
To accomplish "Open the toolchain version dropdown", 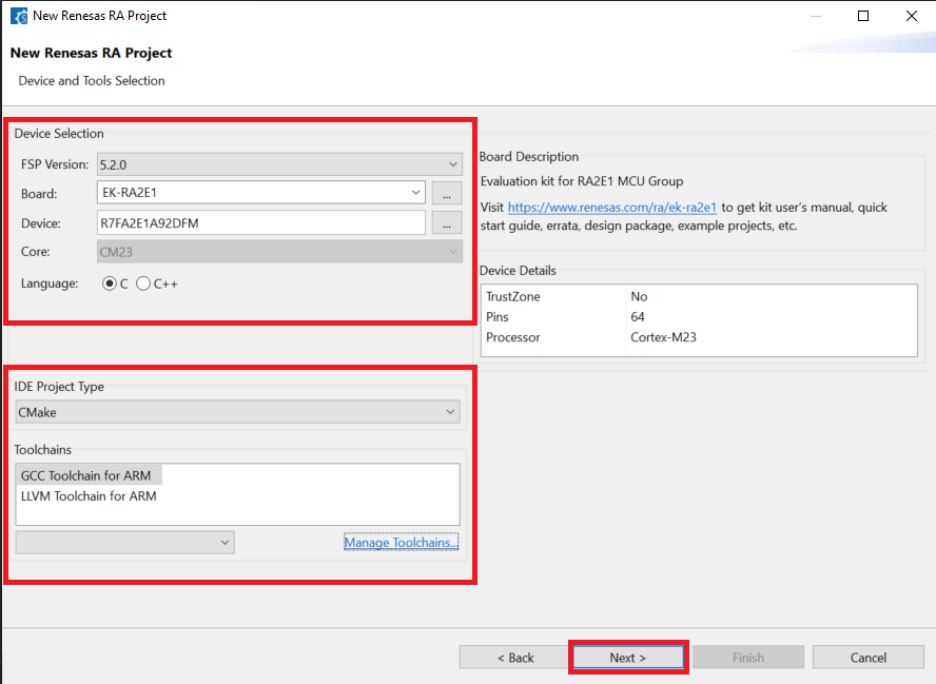I will [x=125, y=542].
